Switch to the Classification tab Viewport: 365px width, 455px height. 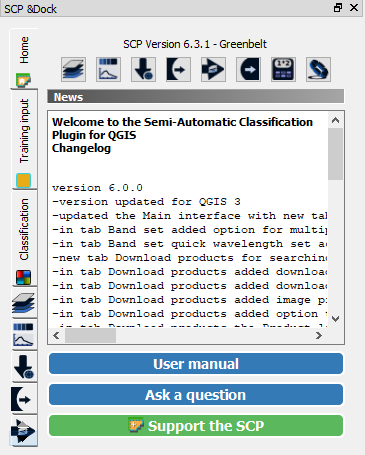tap(24, 238)
